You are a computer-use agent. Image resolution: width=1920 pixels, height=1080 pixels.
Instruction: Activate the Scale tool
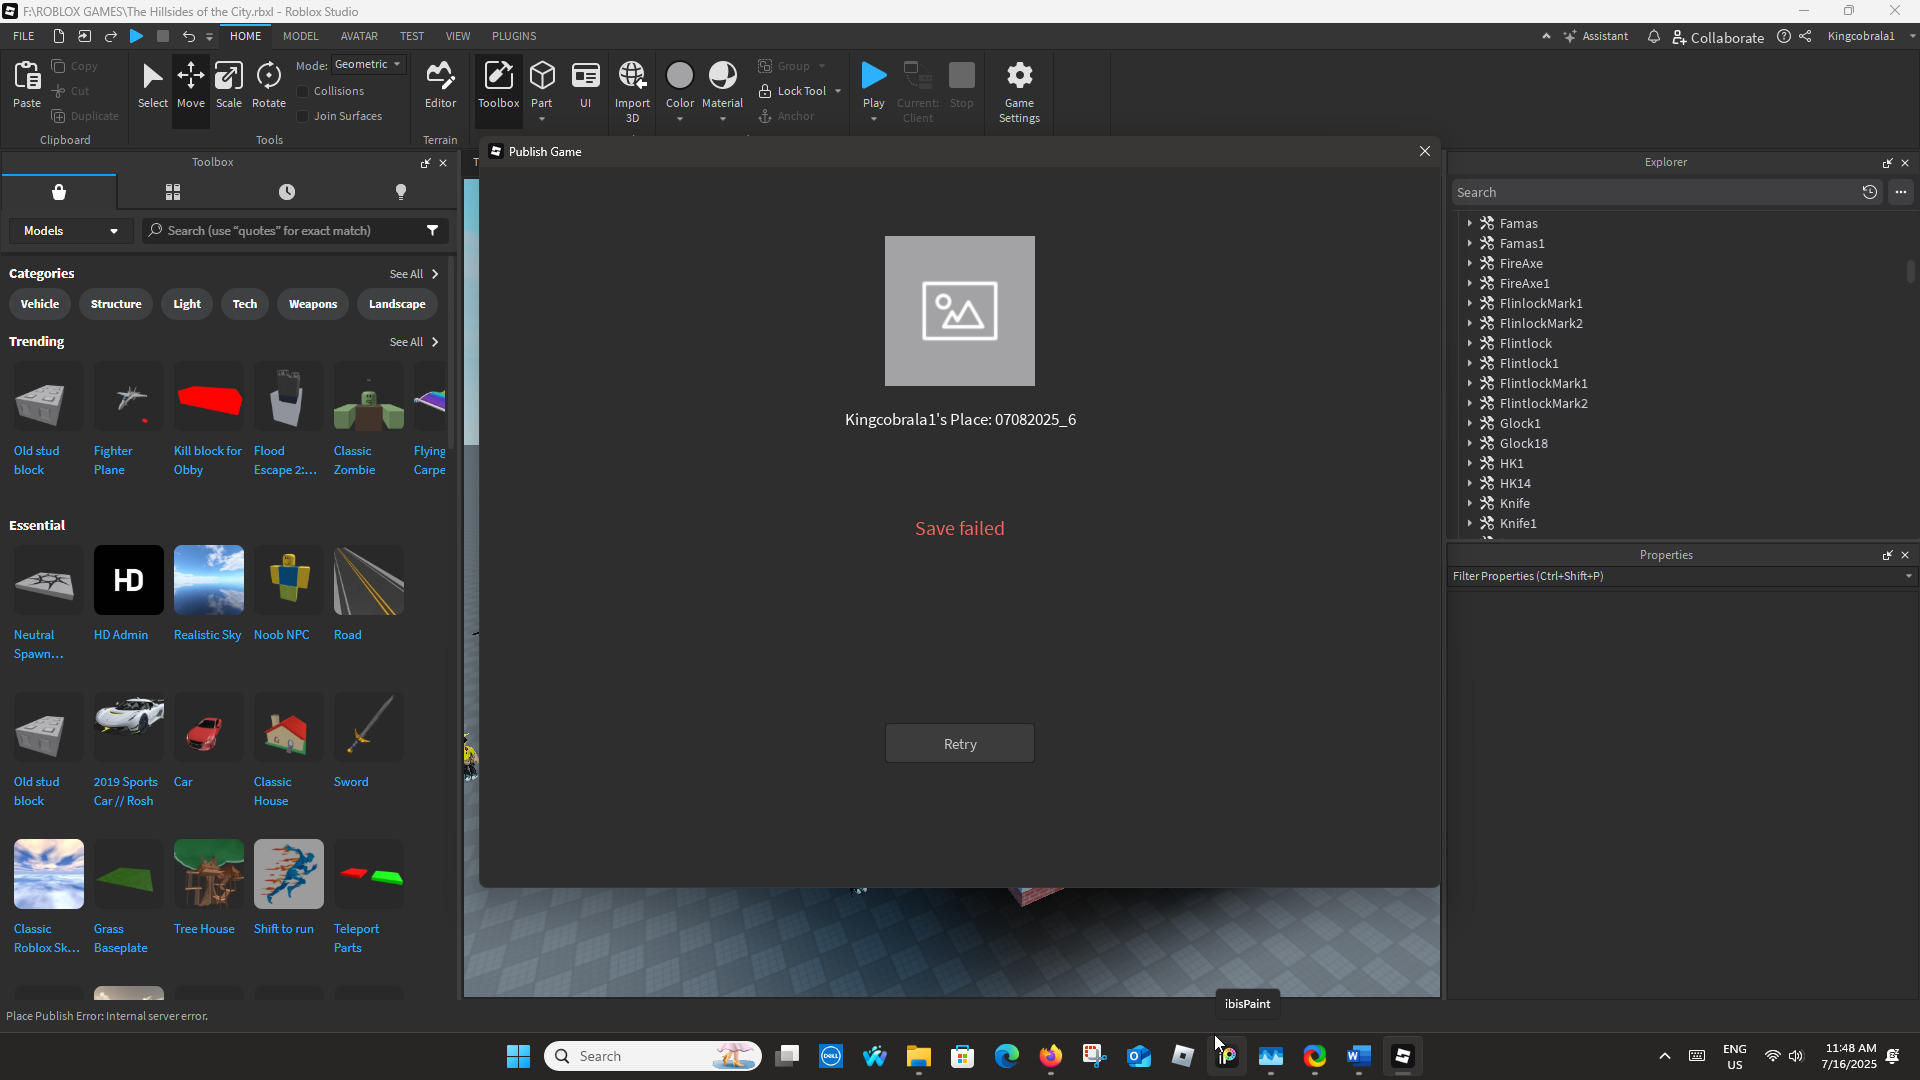[x=229, y=85]
